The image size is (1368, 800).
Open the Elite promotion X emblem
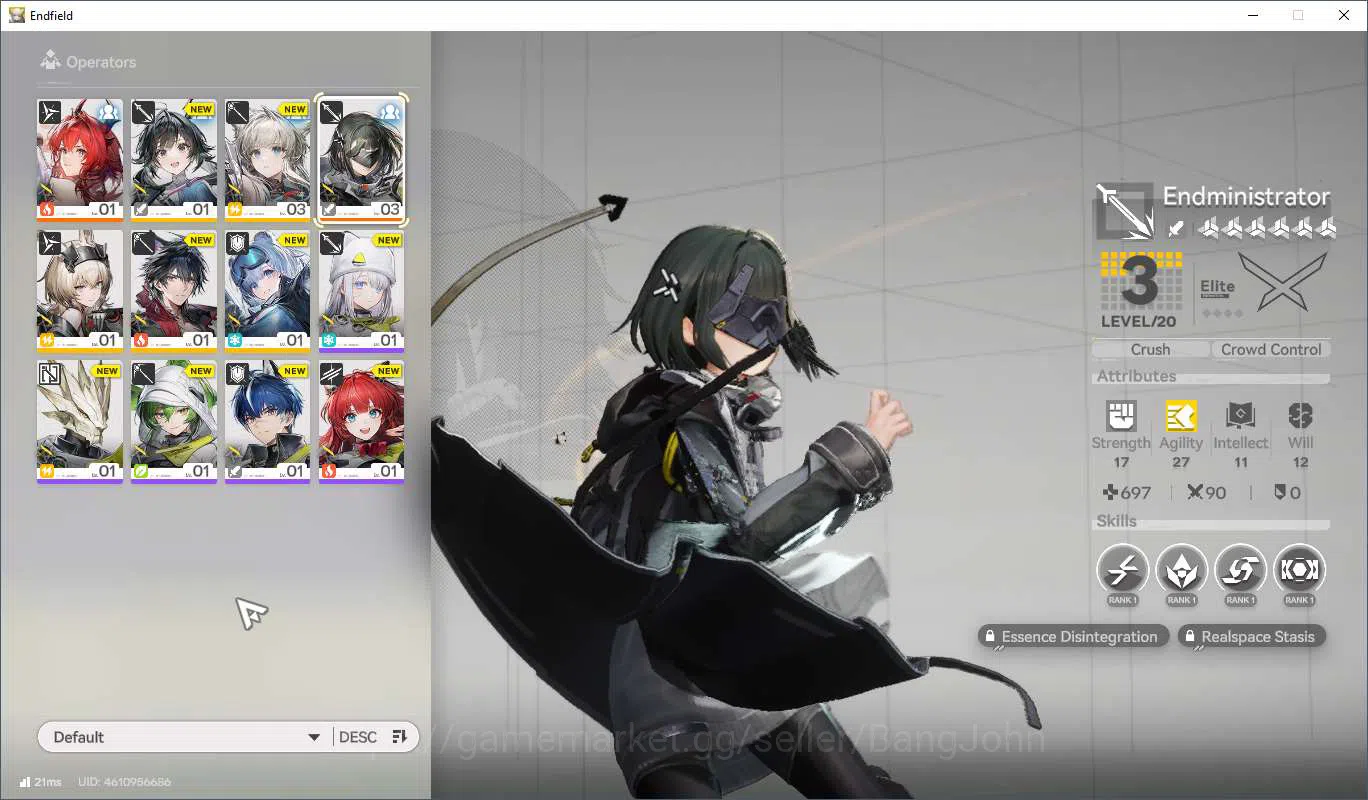click(x=1283, y=281)
